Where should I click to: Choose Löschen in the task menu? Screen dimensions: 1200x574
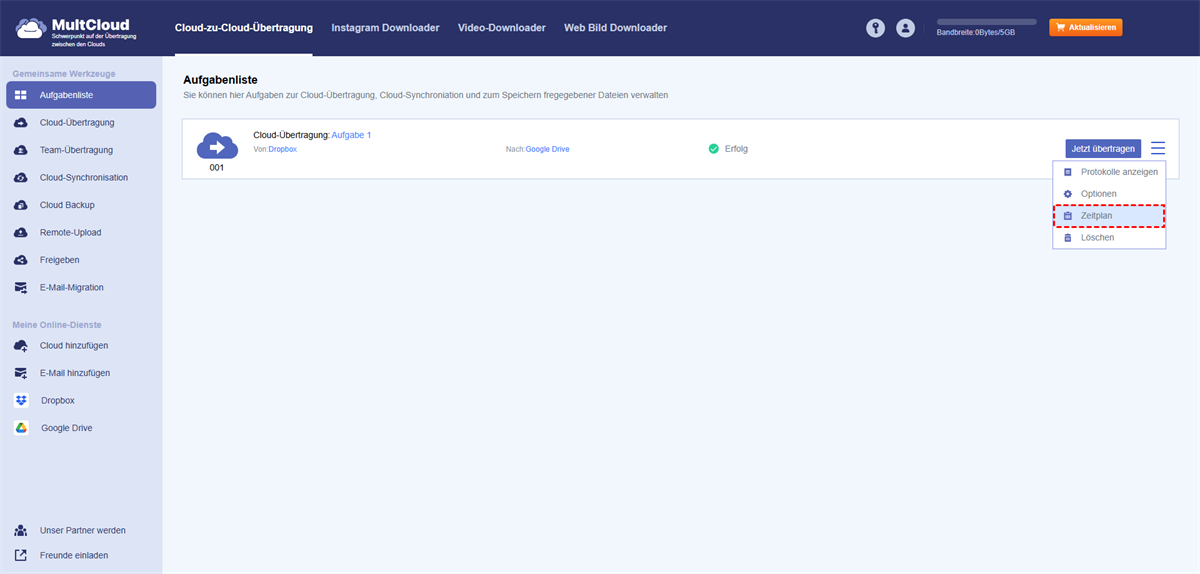click(1109, 238)
